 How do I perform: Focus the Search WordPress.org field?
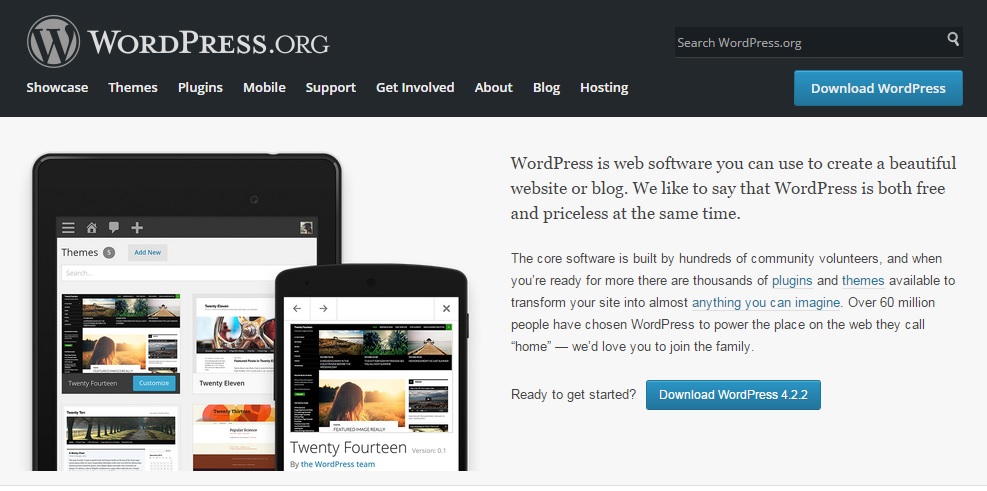tap(809, 43)
